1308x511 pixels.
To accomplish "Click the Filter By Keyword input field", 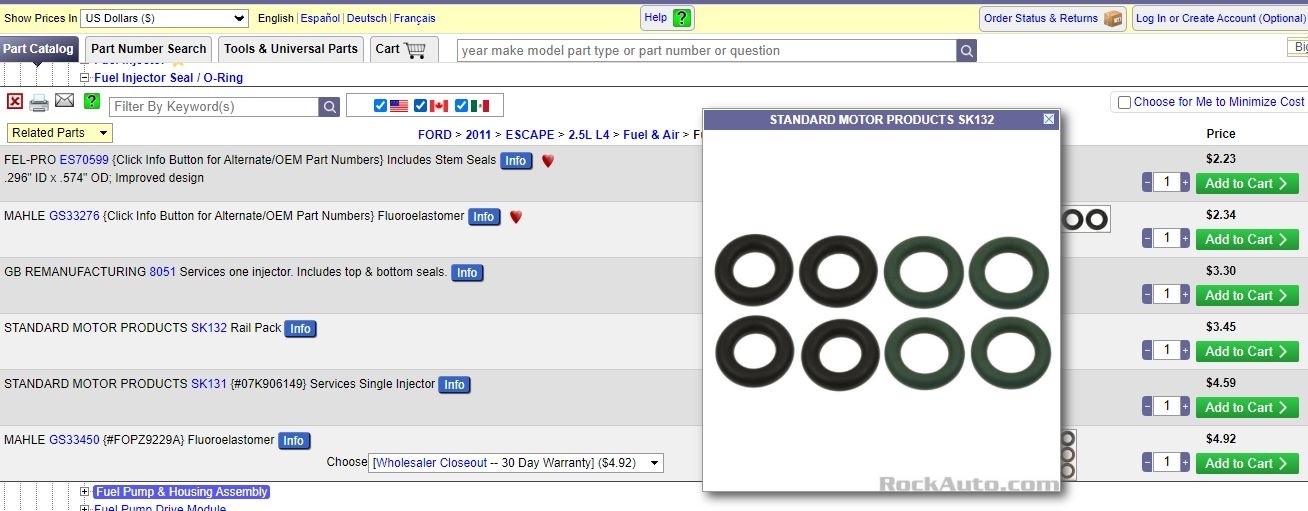I will [x=214, y=107].
